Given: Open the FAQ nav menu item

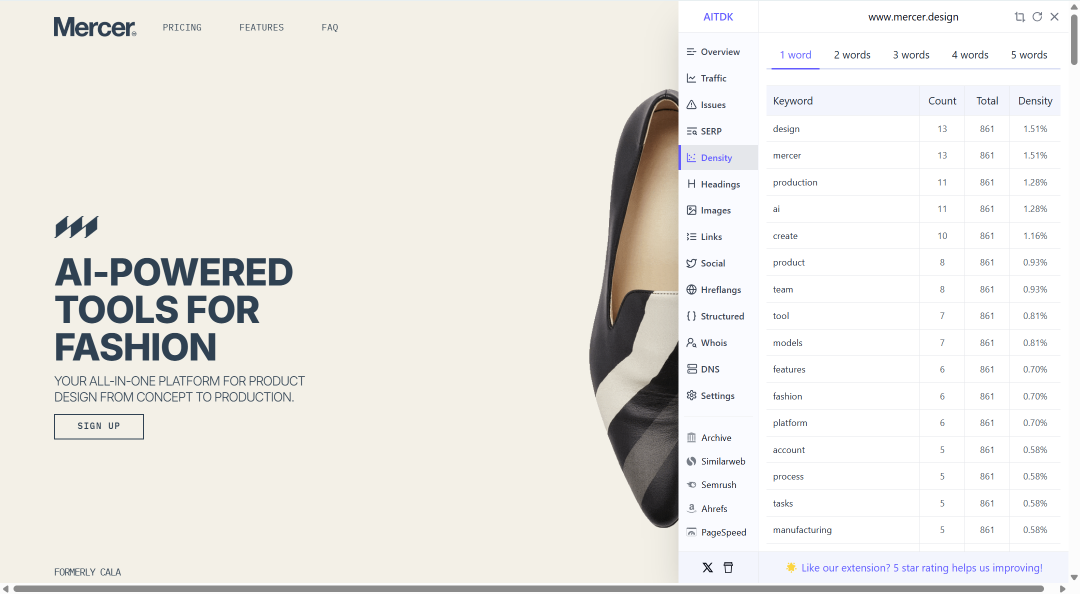Looking at the screenshot, I should (330, 28).
